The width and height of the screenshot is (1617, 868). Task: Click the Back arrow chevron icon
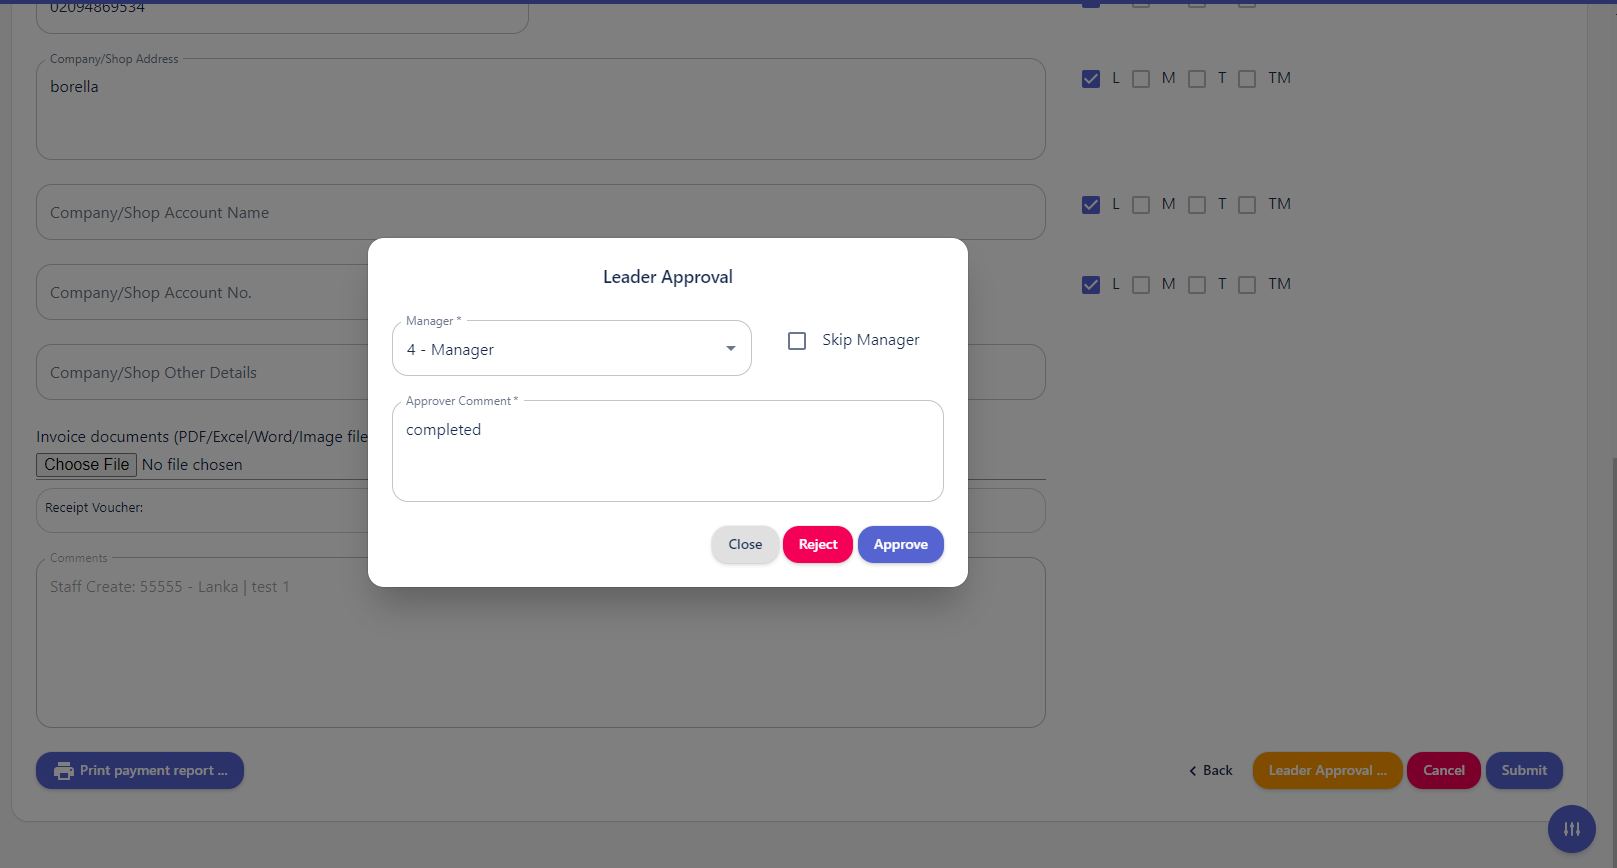tap(1192, 771)
